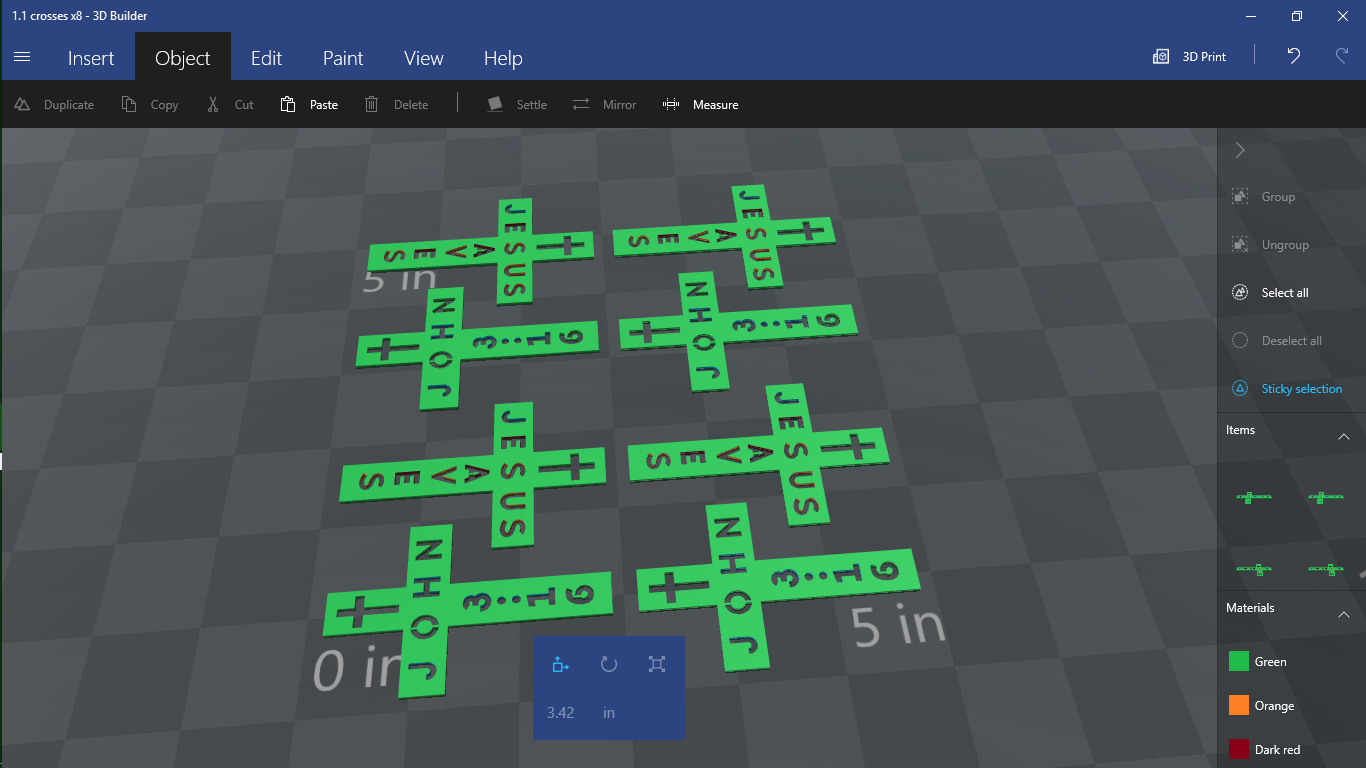Click the Copy pages icon

pos(128,104)
